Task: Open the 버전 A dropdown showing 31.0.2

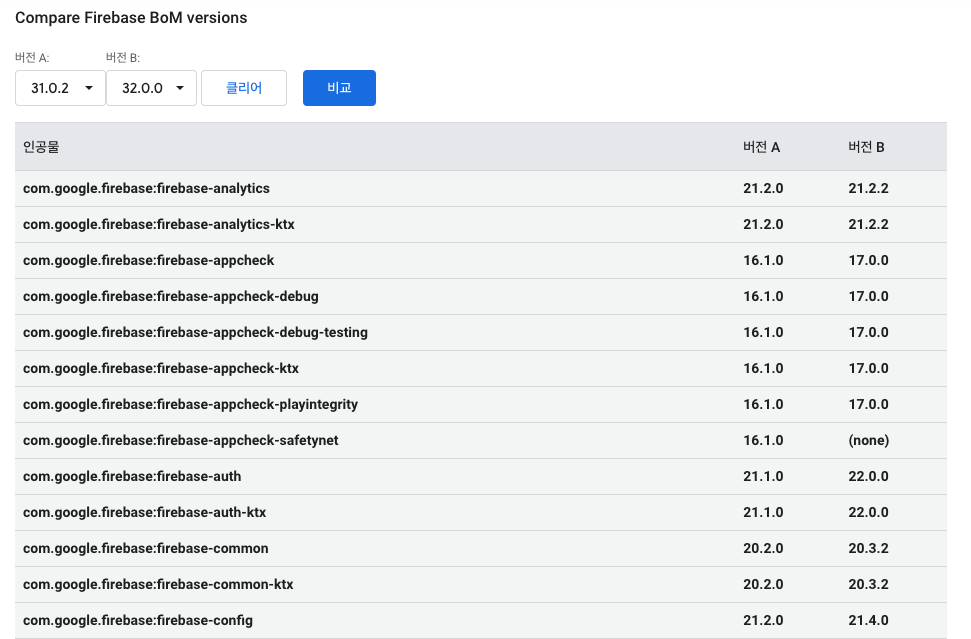Action: [60, 88]
